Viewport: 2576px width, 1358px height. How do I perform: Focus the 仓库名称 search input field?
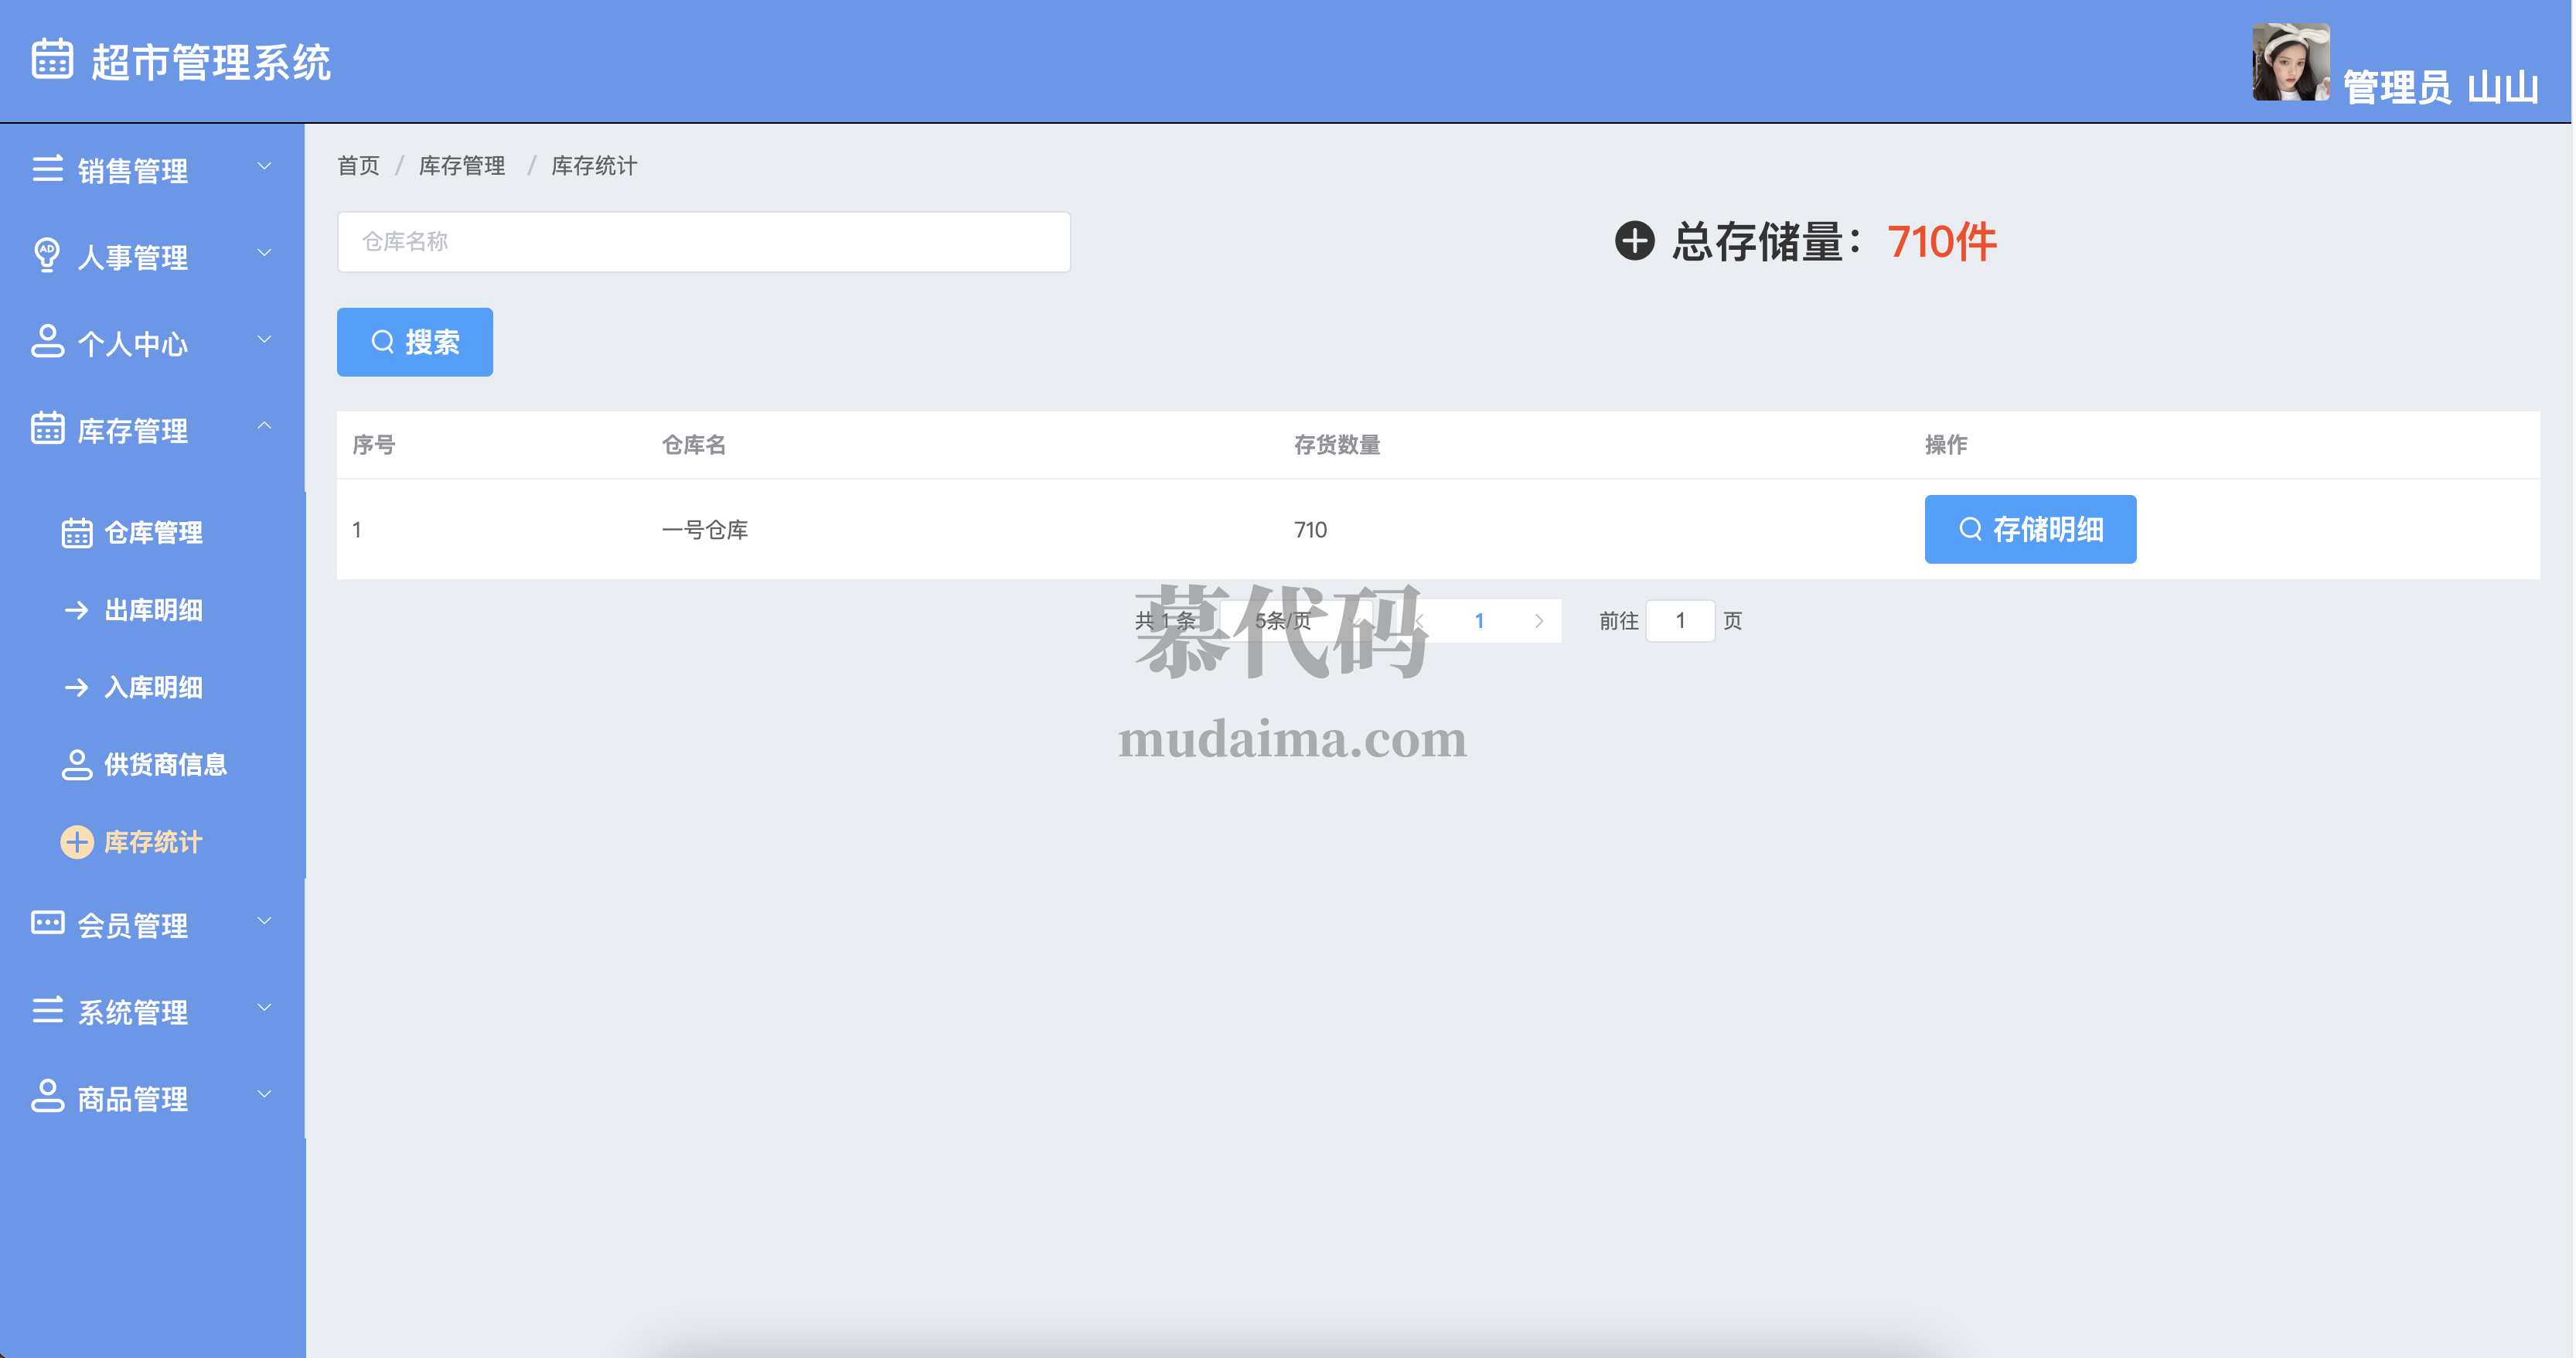pyautogui.click(x=703, y=242)
